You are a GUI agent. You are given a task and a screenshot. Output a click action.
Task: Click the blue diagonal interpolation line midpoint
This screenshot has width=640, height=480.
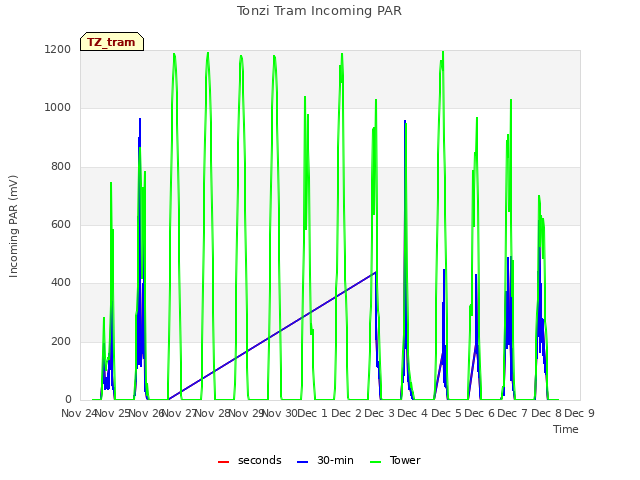[x=272, y=336]
